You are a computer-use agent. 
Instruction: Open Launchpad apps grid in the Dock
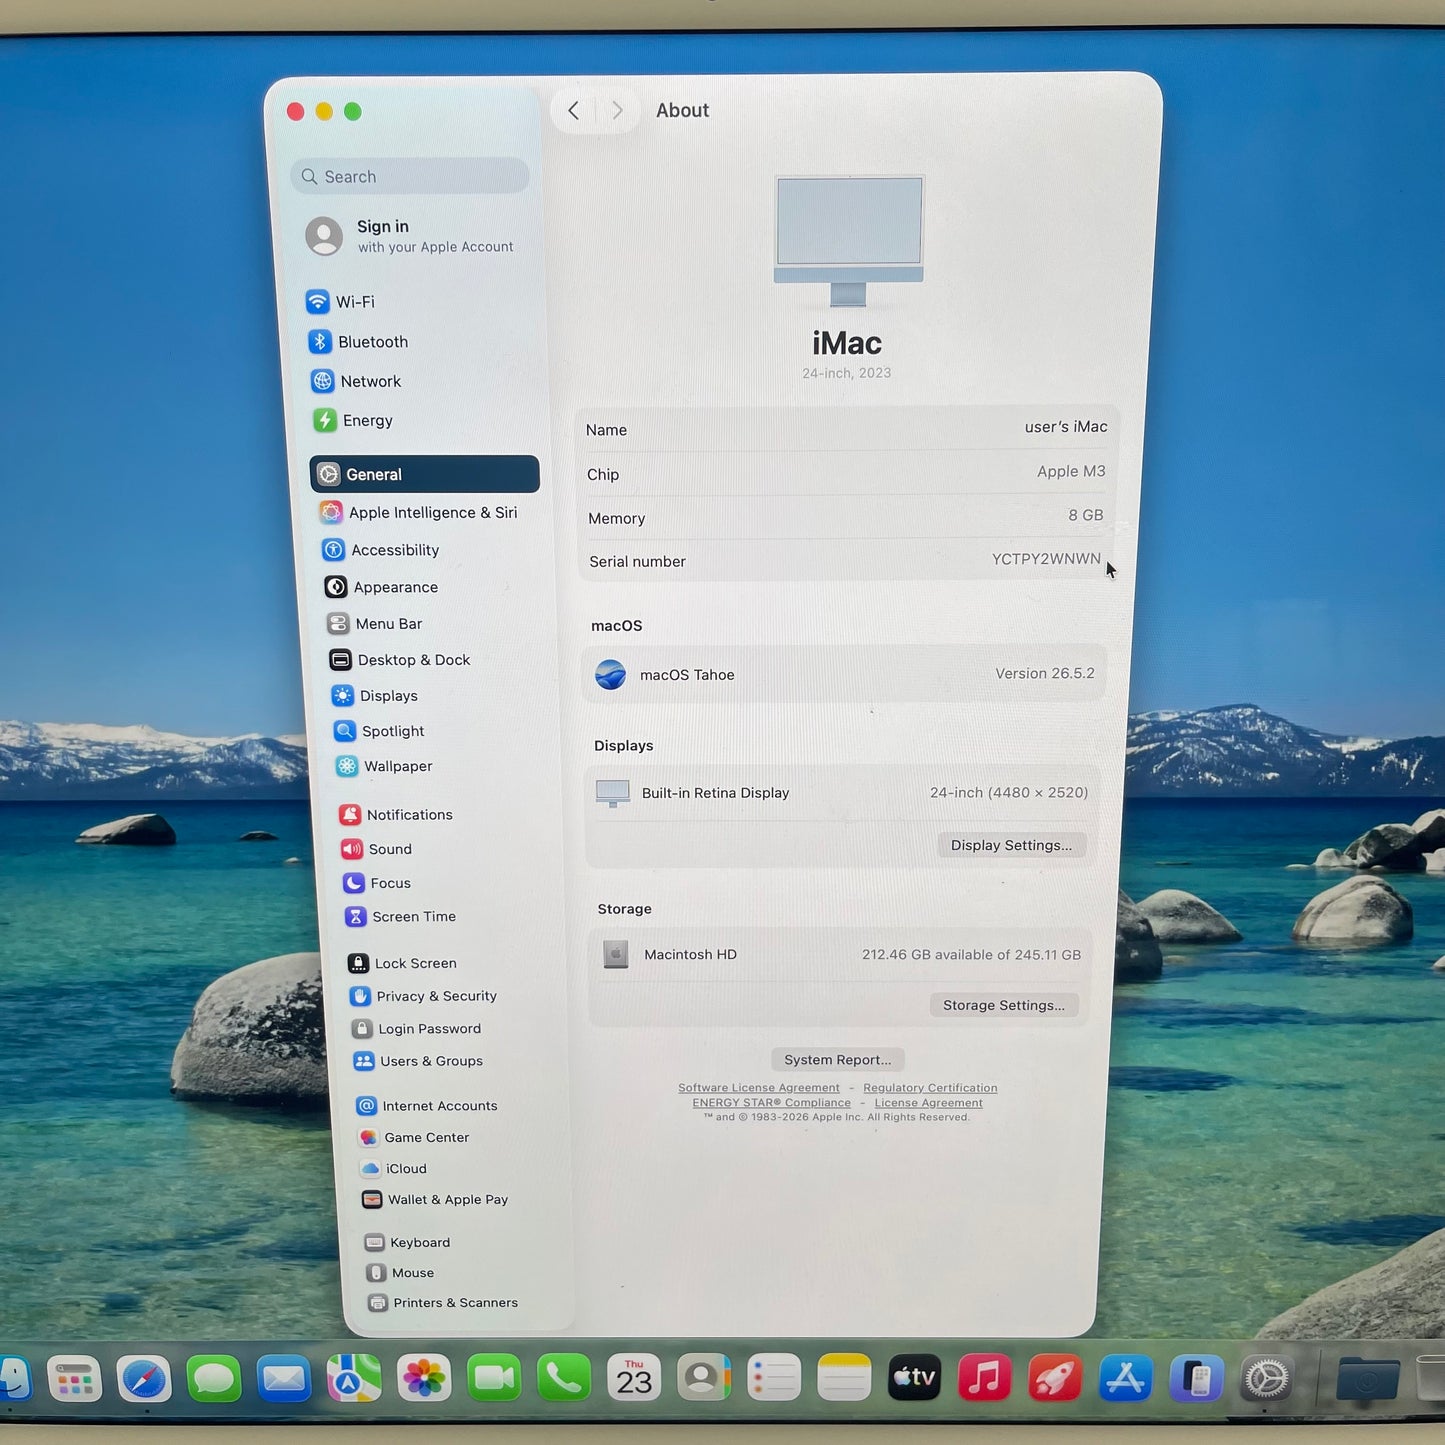click(74, 1380)
